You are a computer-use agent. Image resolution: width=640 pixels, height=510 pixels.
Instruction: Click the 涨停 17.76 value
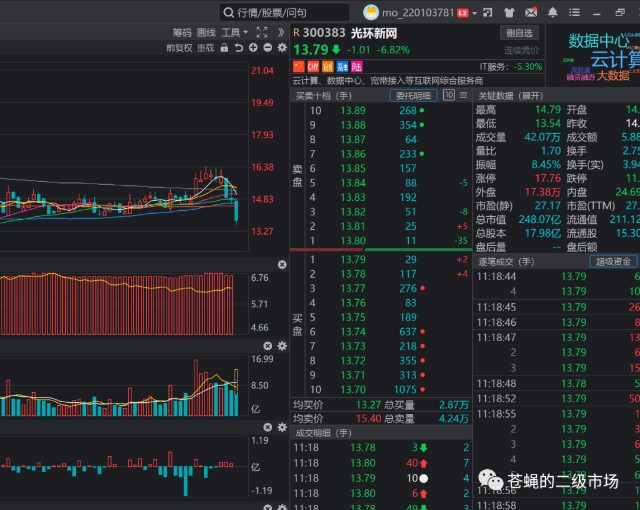(x=548, y=178)
